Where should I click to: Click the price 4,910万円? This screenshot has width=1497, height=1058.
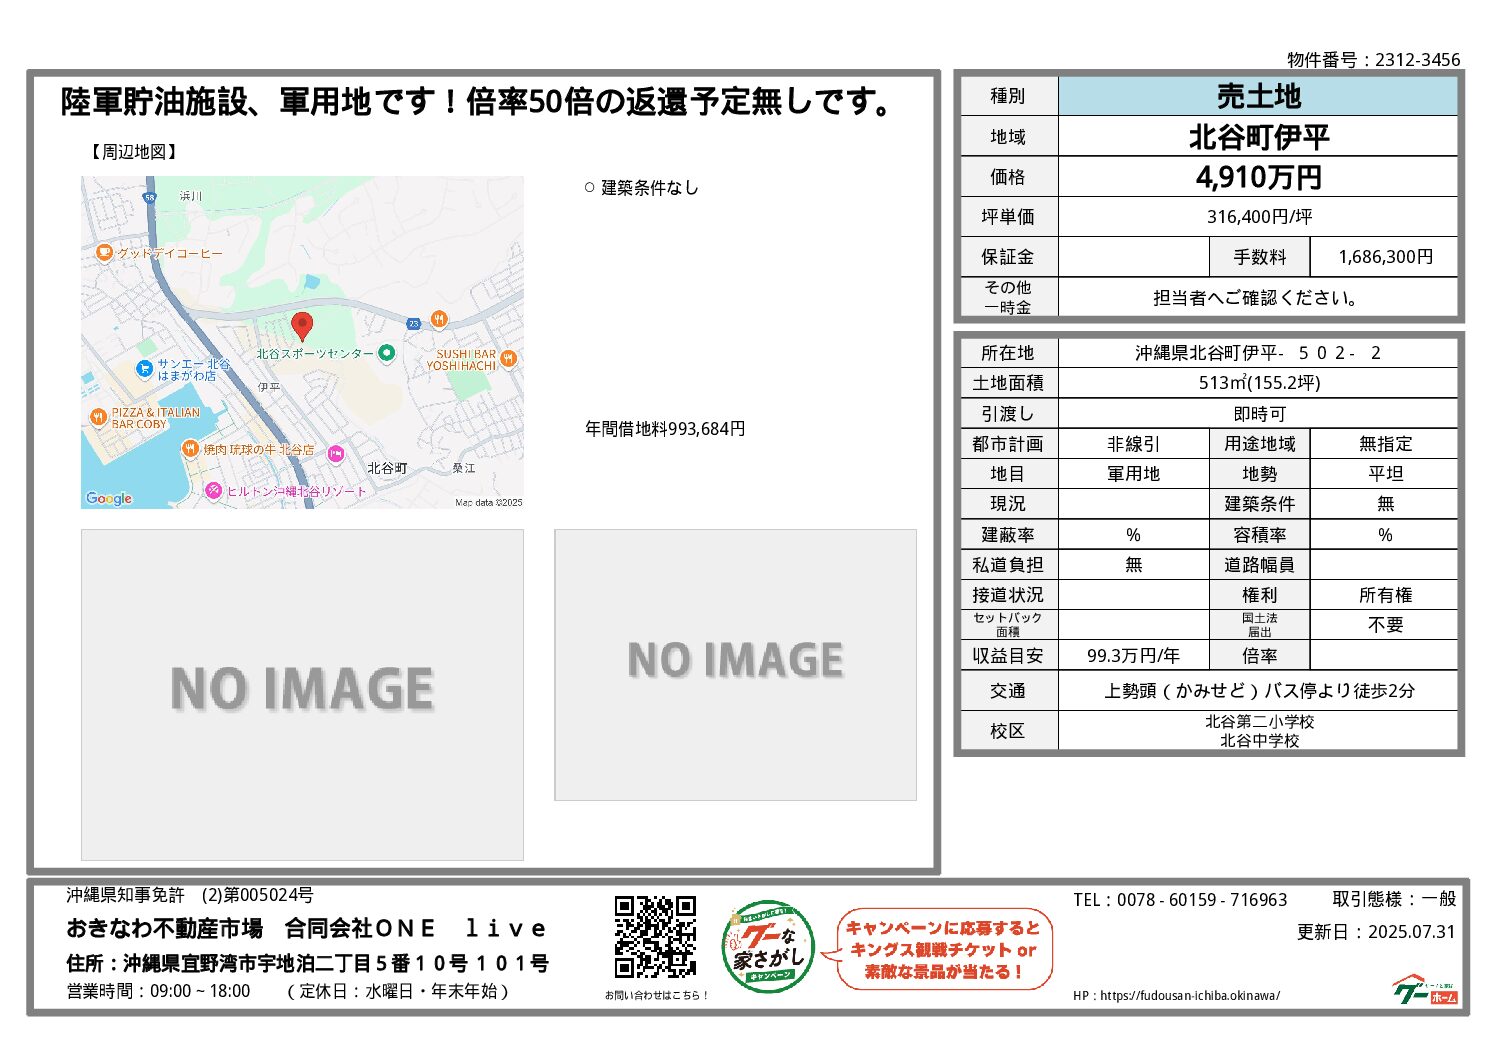coord(1258,177)
